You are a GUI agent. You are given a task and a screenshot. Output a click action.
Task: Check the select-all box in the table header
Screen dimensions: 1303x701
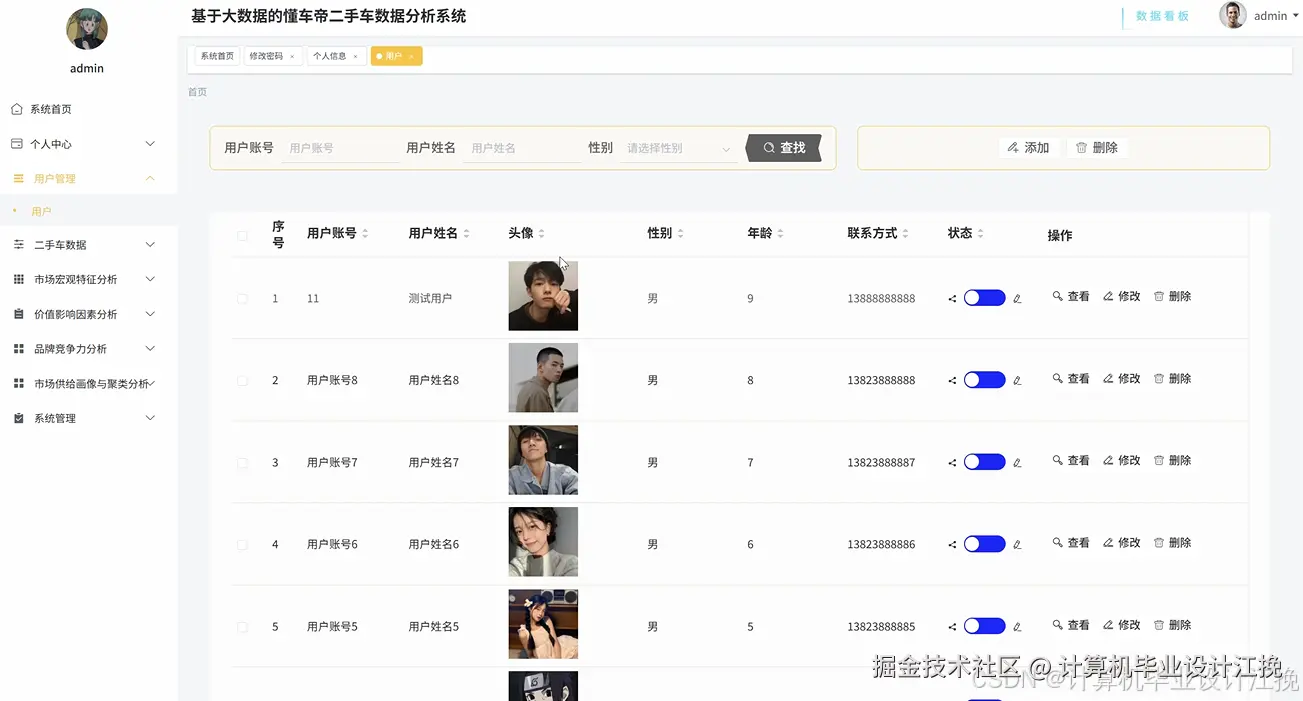tap(242, 236)
